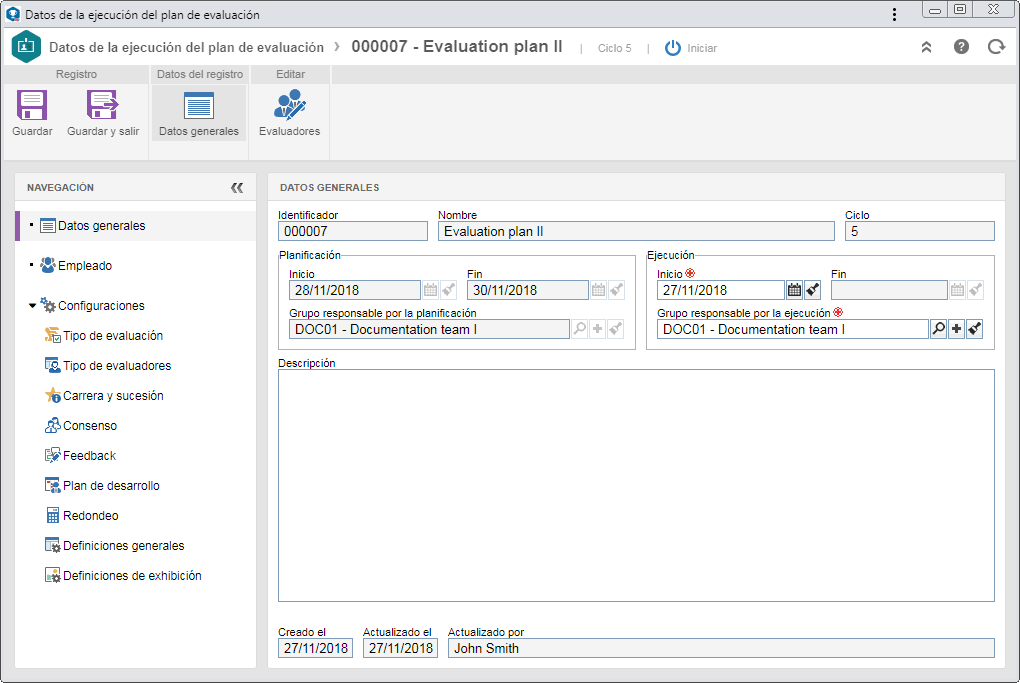The height and width of the screenshot is (683, 1020).
Task: Click Grupo responsable por la ejecución field
Action: pyautogui.click(x=792, y=329)
